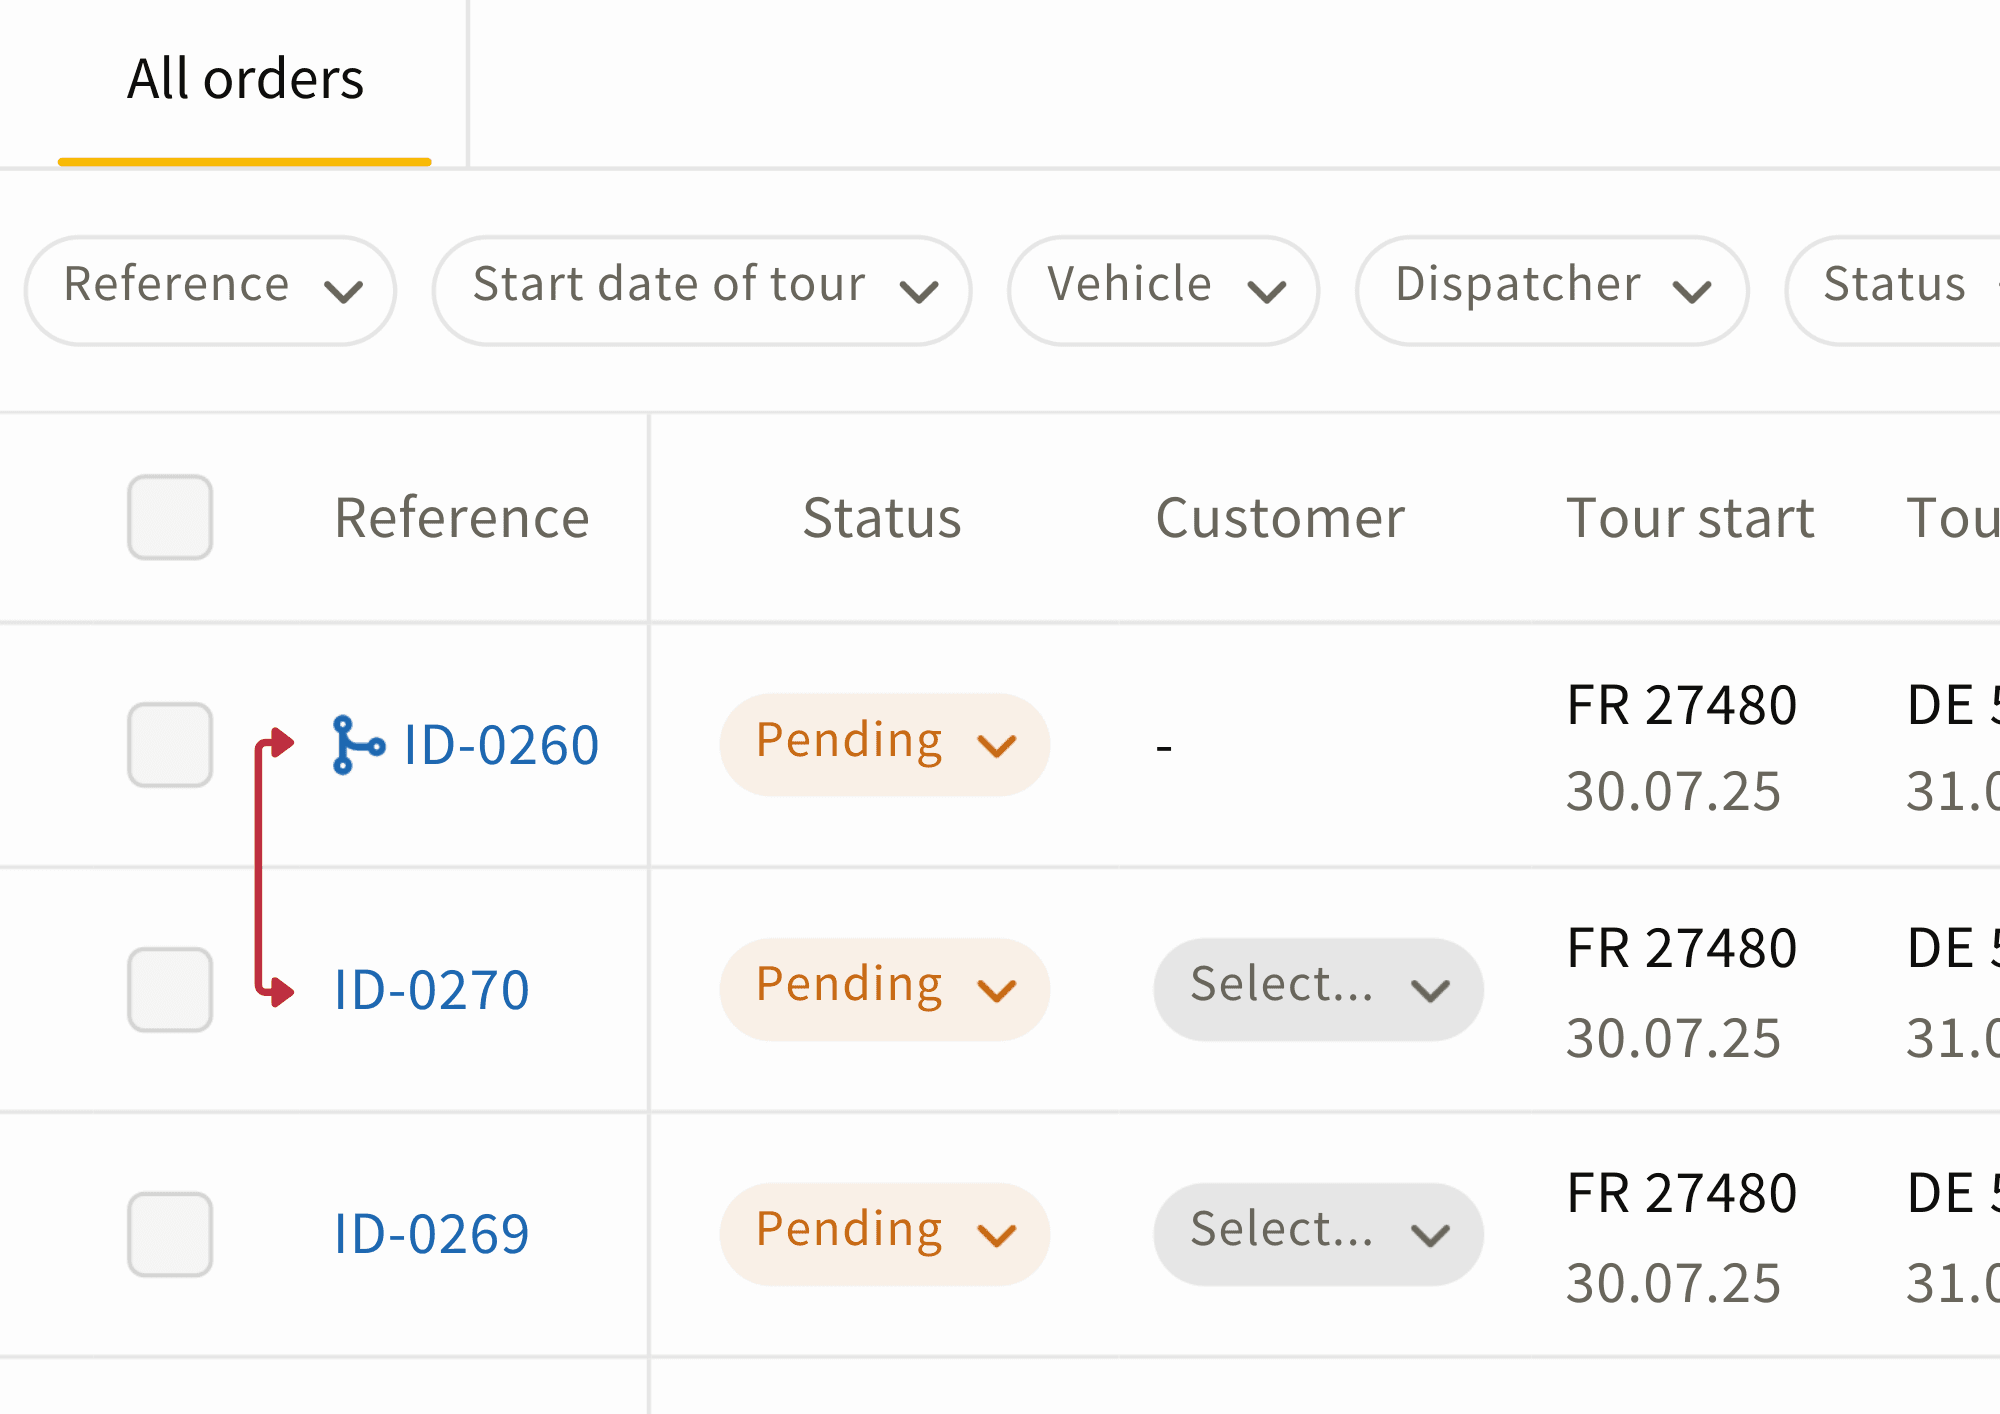This screenshot has height=1414, width=2000.
Task: Click the arrow in ID-0260's Pending badge
Action: (x=996, y=745)
